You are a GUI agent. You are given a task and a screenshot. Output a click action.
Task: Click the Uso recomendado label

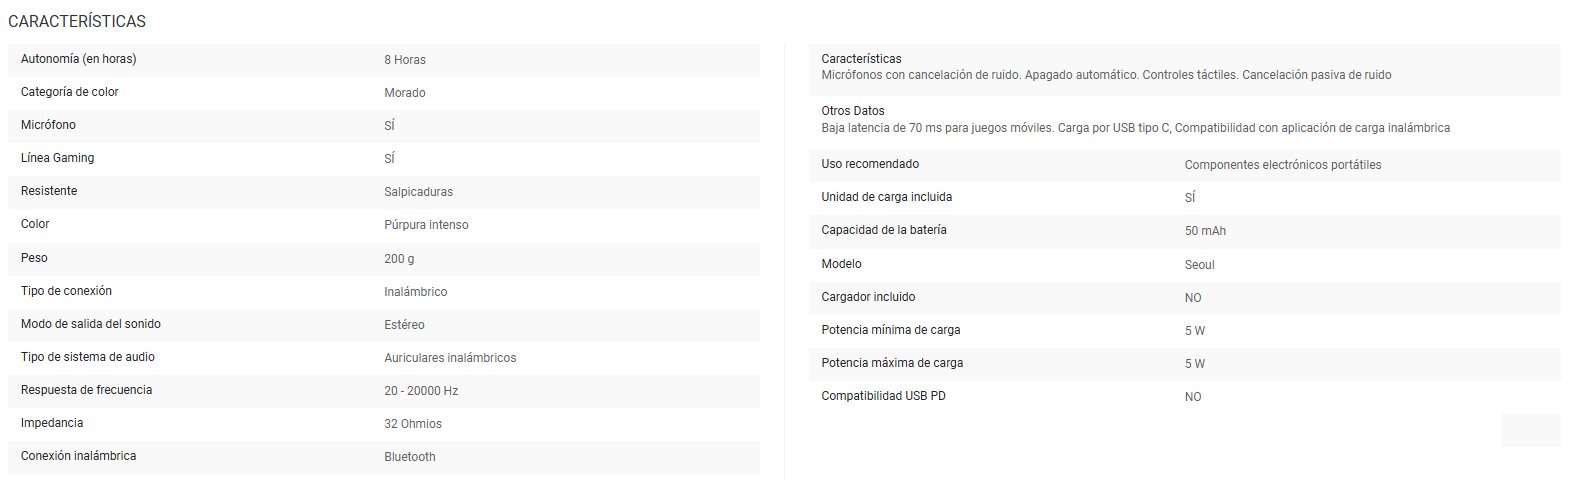click(x=869, y=164)
